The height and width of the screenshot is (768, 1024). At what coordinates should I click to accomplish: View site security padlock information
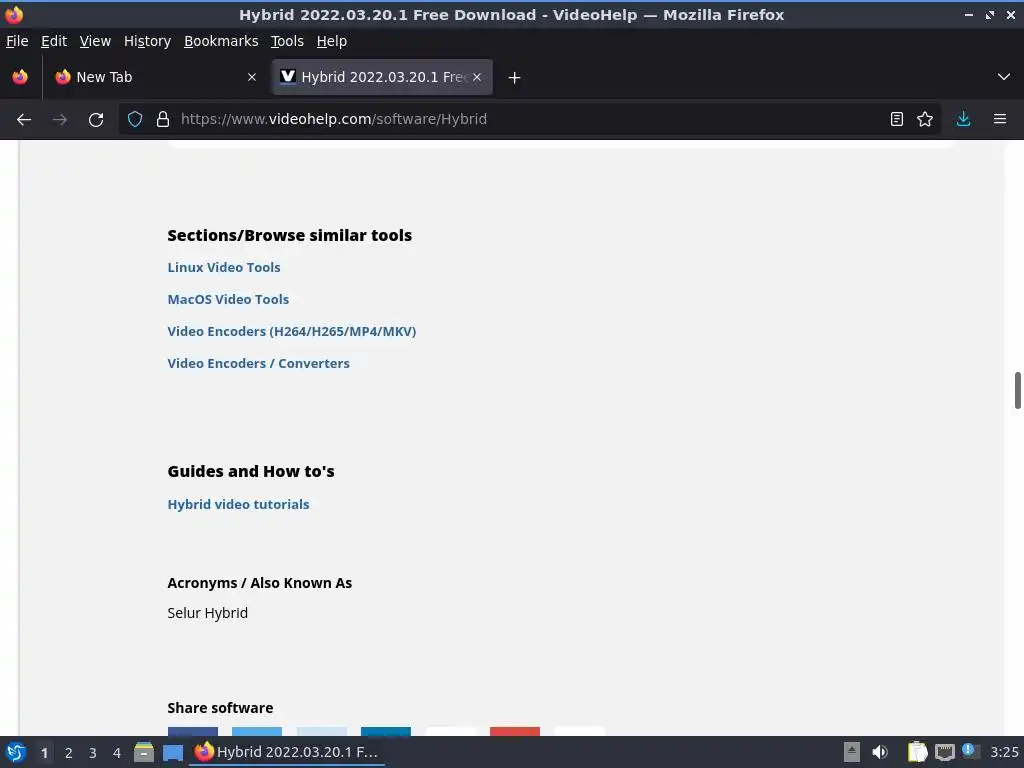coord(163,119)
